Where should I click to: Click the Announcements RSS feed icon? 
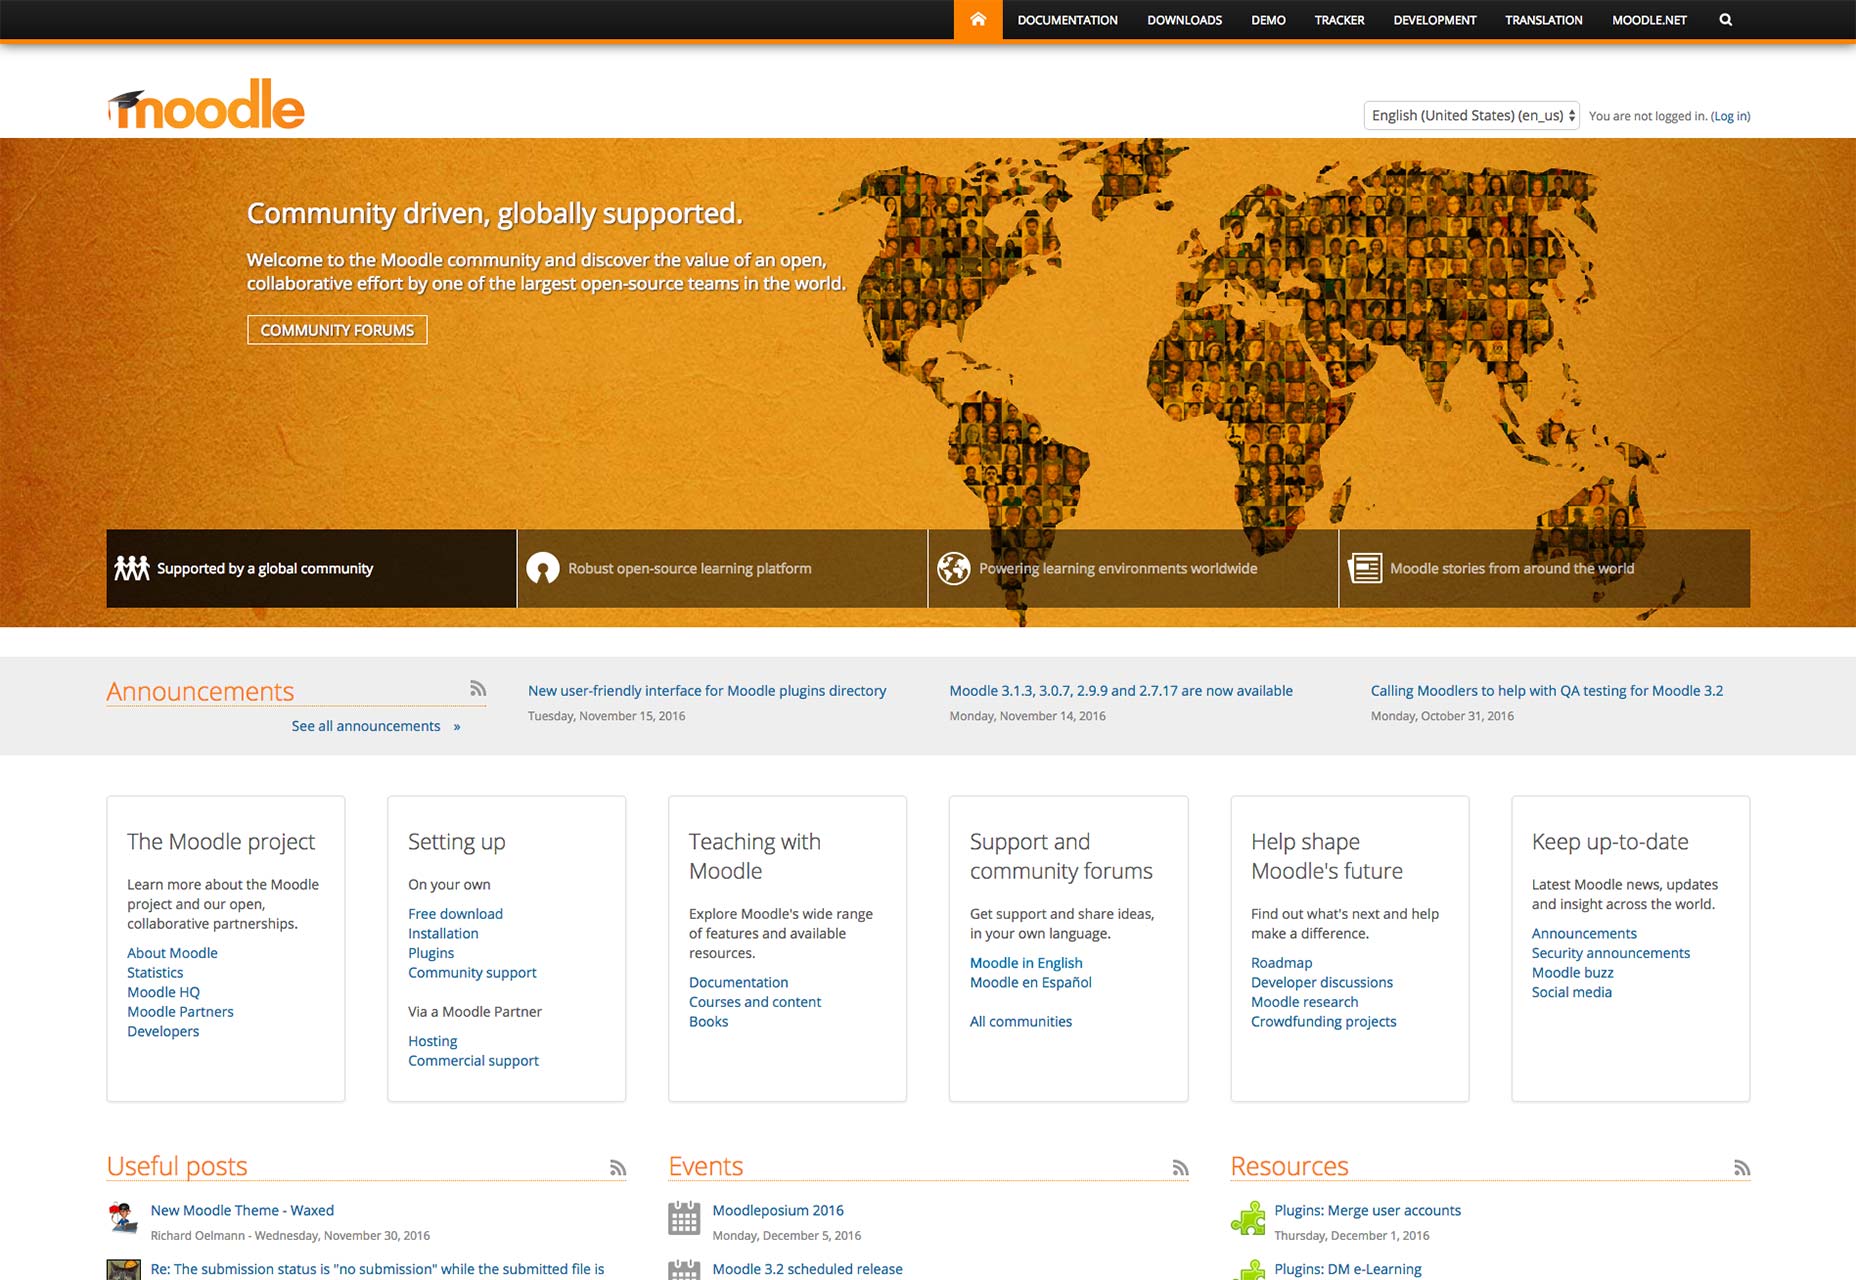point(478,689)
